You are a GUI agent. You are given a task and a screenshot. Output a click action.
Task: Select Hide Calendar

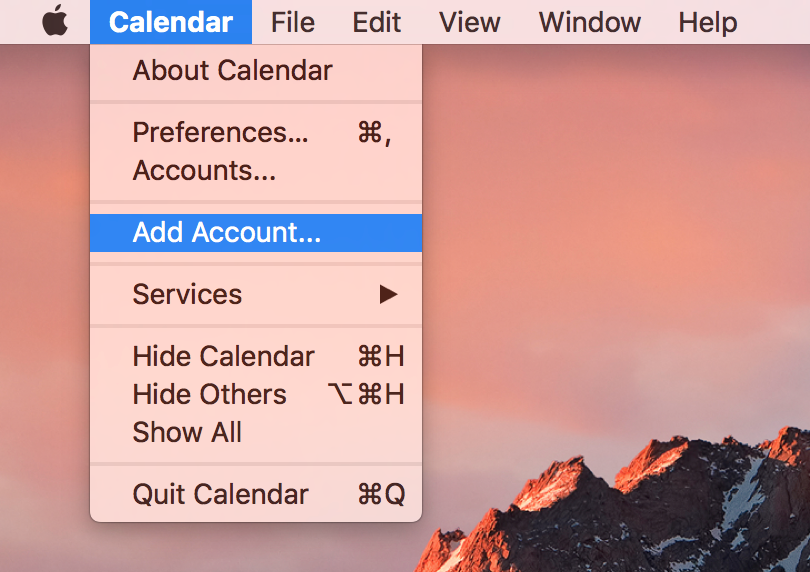point(256,356)
